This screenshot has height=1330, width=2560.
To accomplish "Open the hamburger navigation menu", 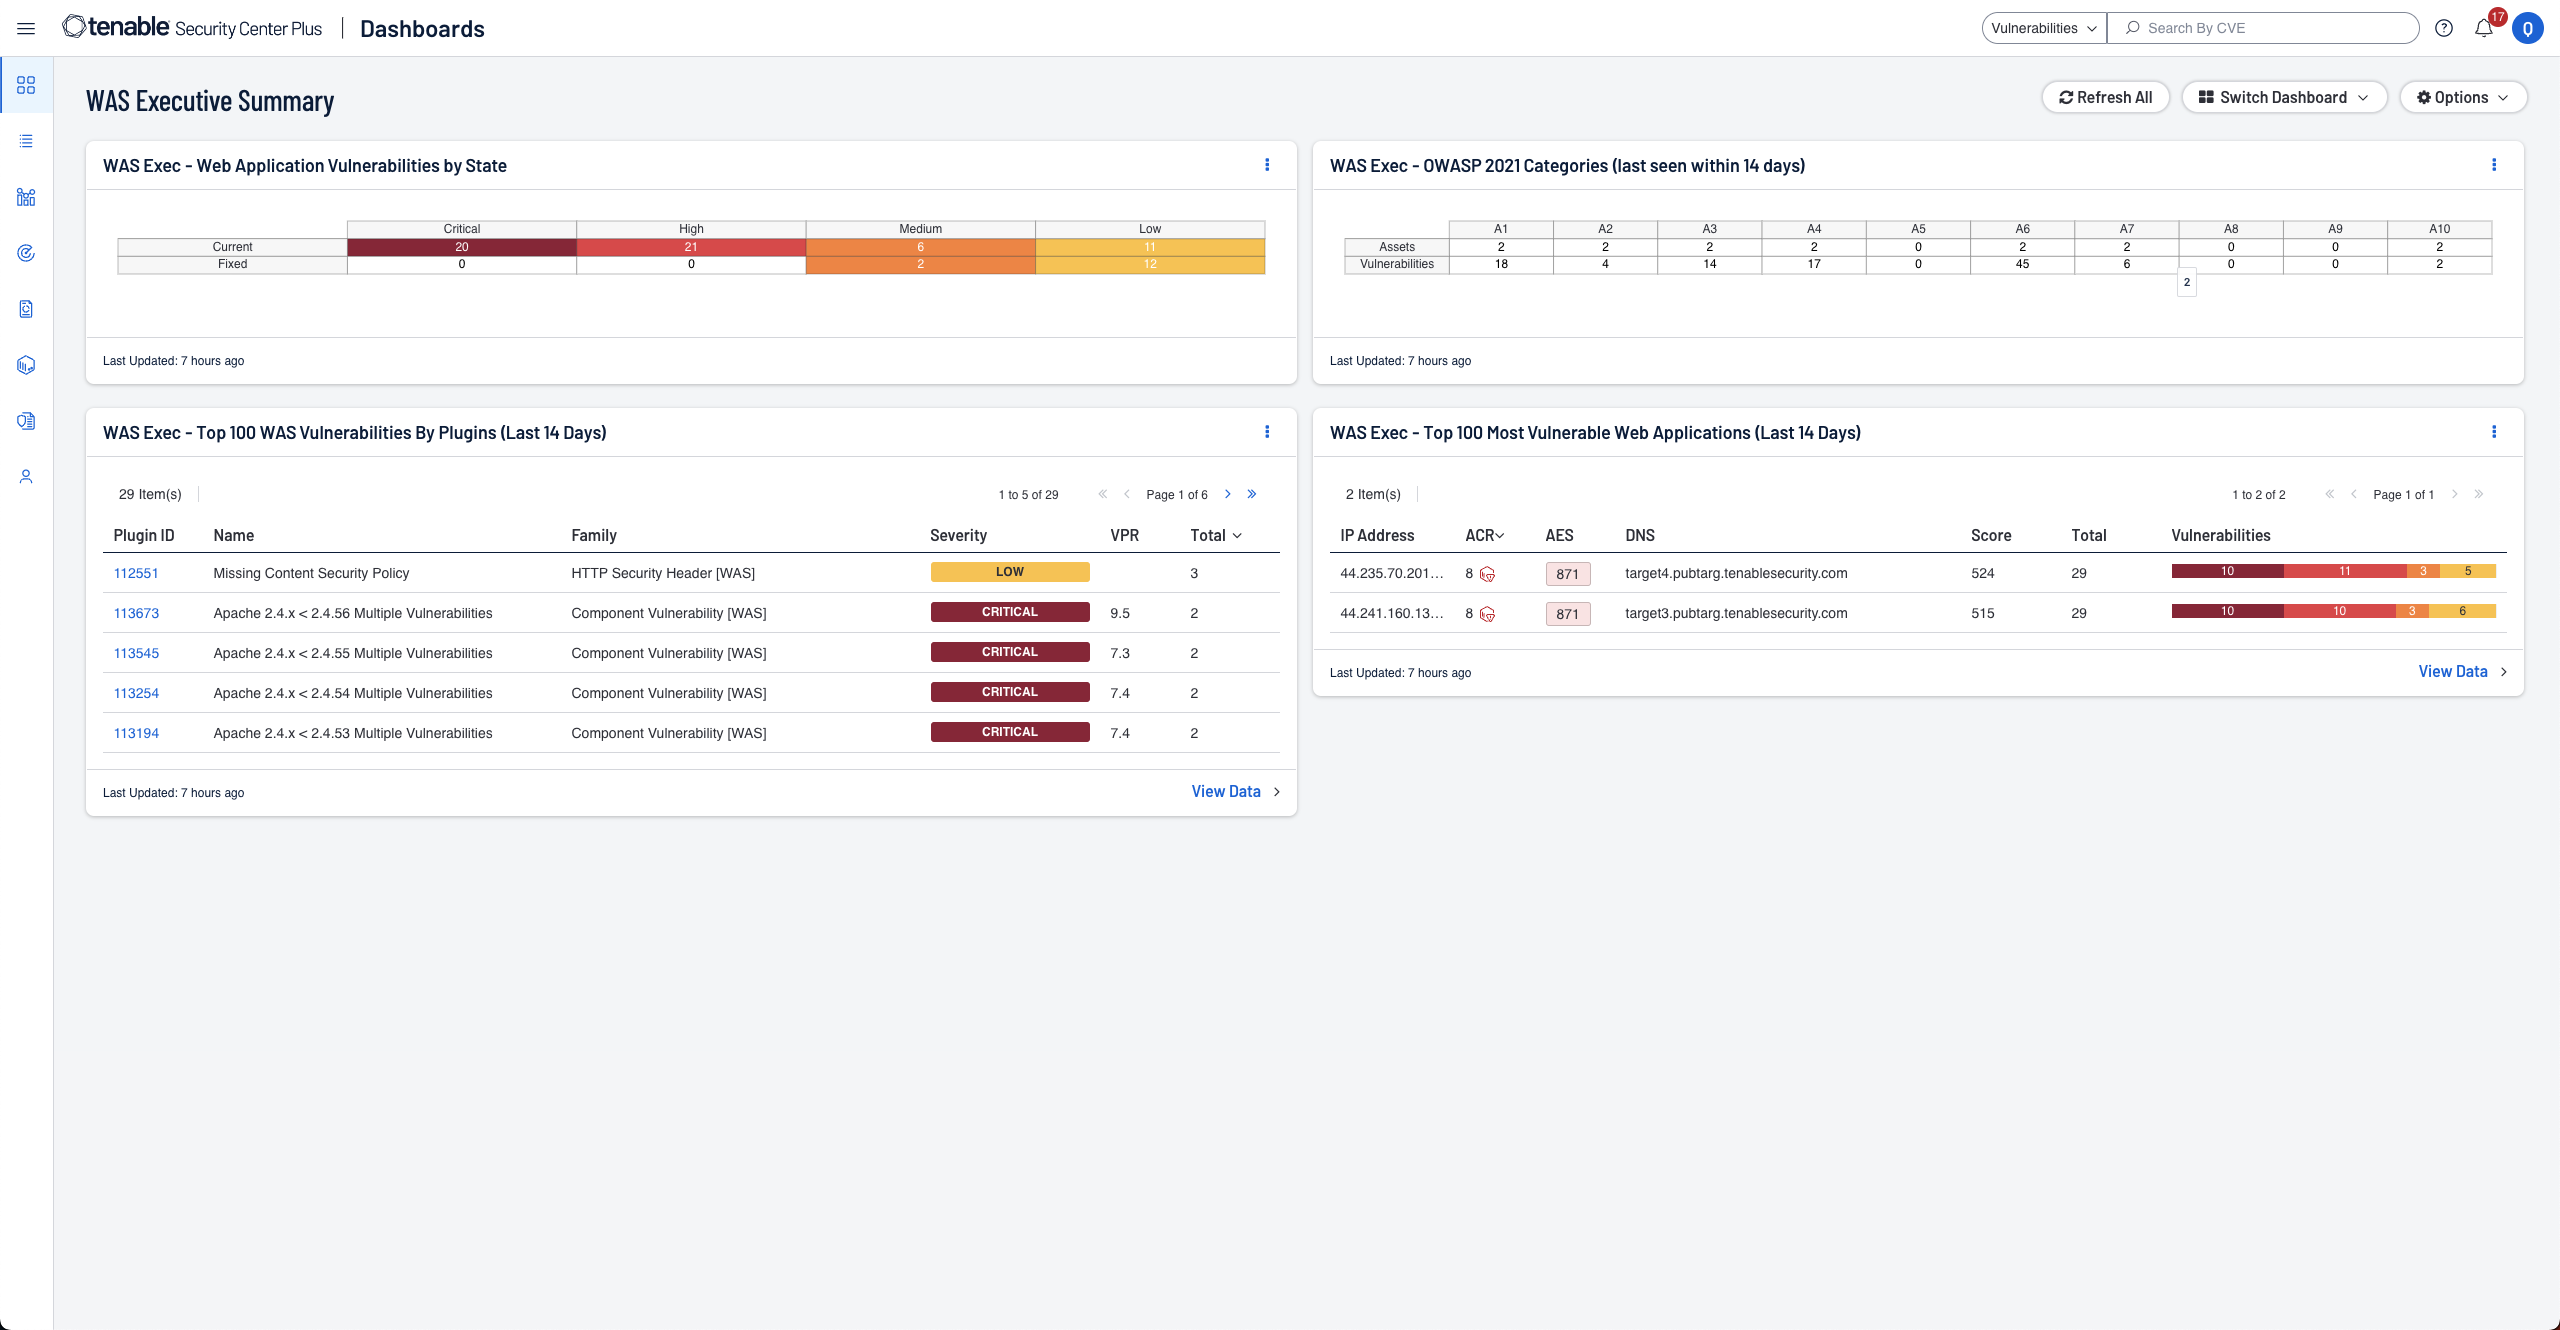I will click(x=26, y=28).
